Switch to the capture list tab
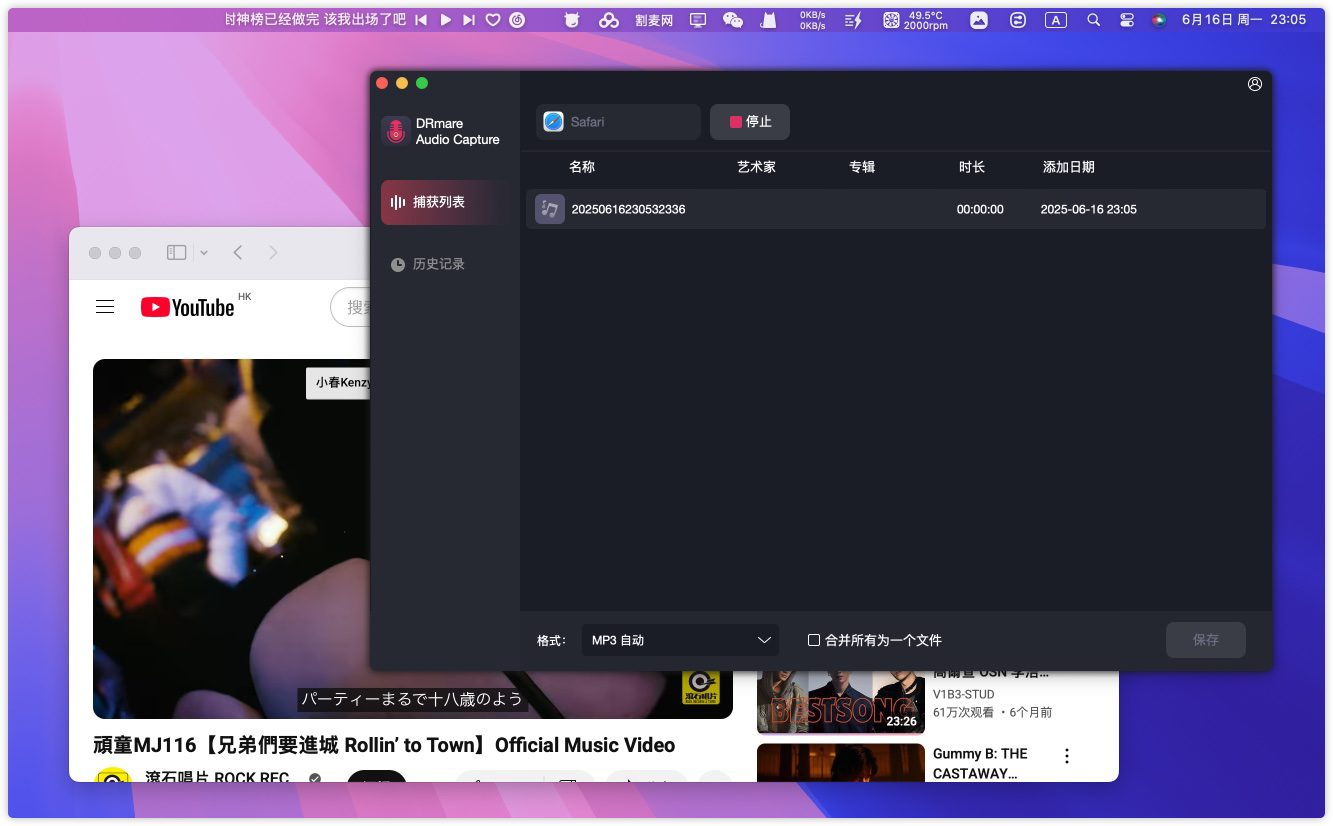1333x826 pixels. click(440, 202)
